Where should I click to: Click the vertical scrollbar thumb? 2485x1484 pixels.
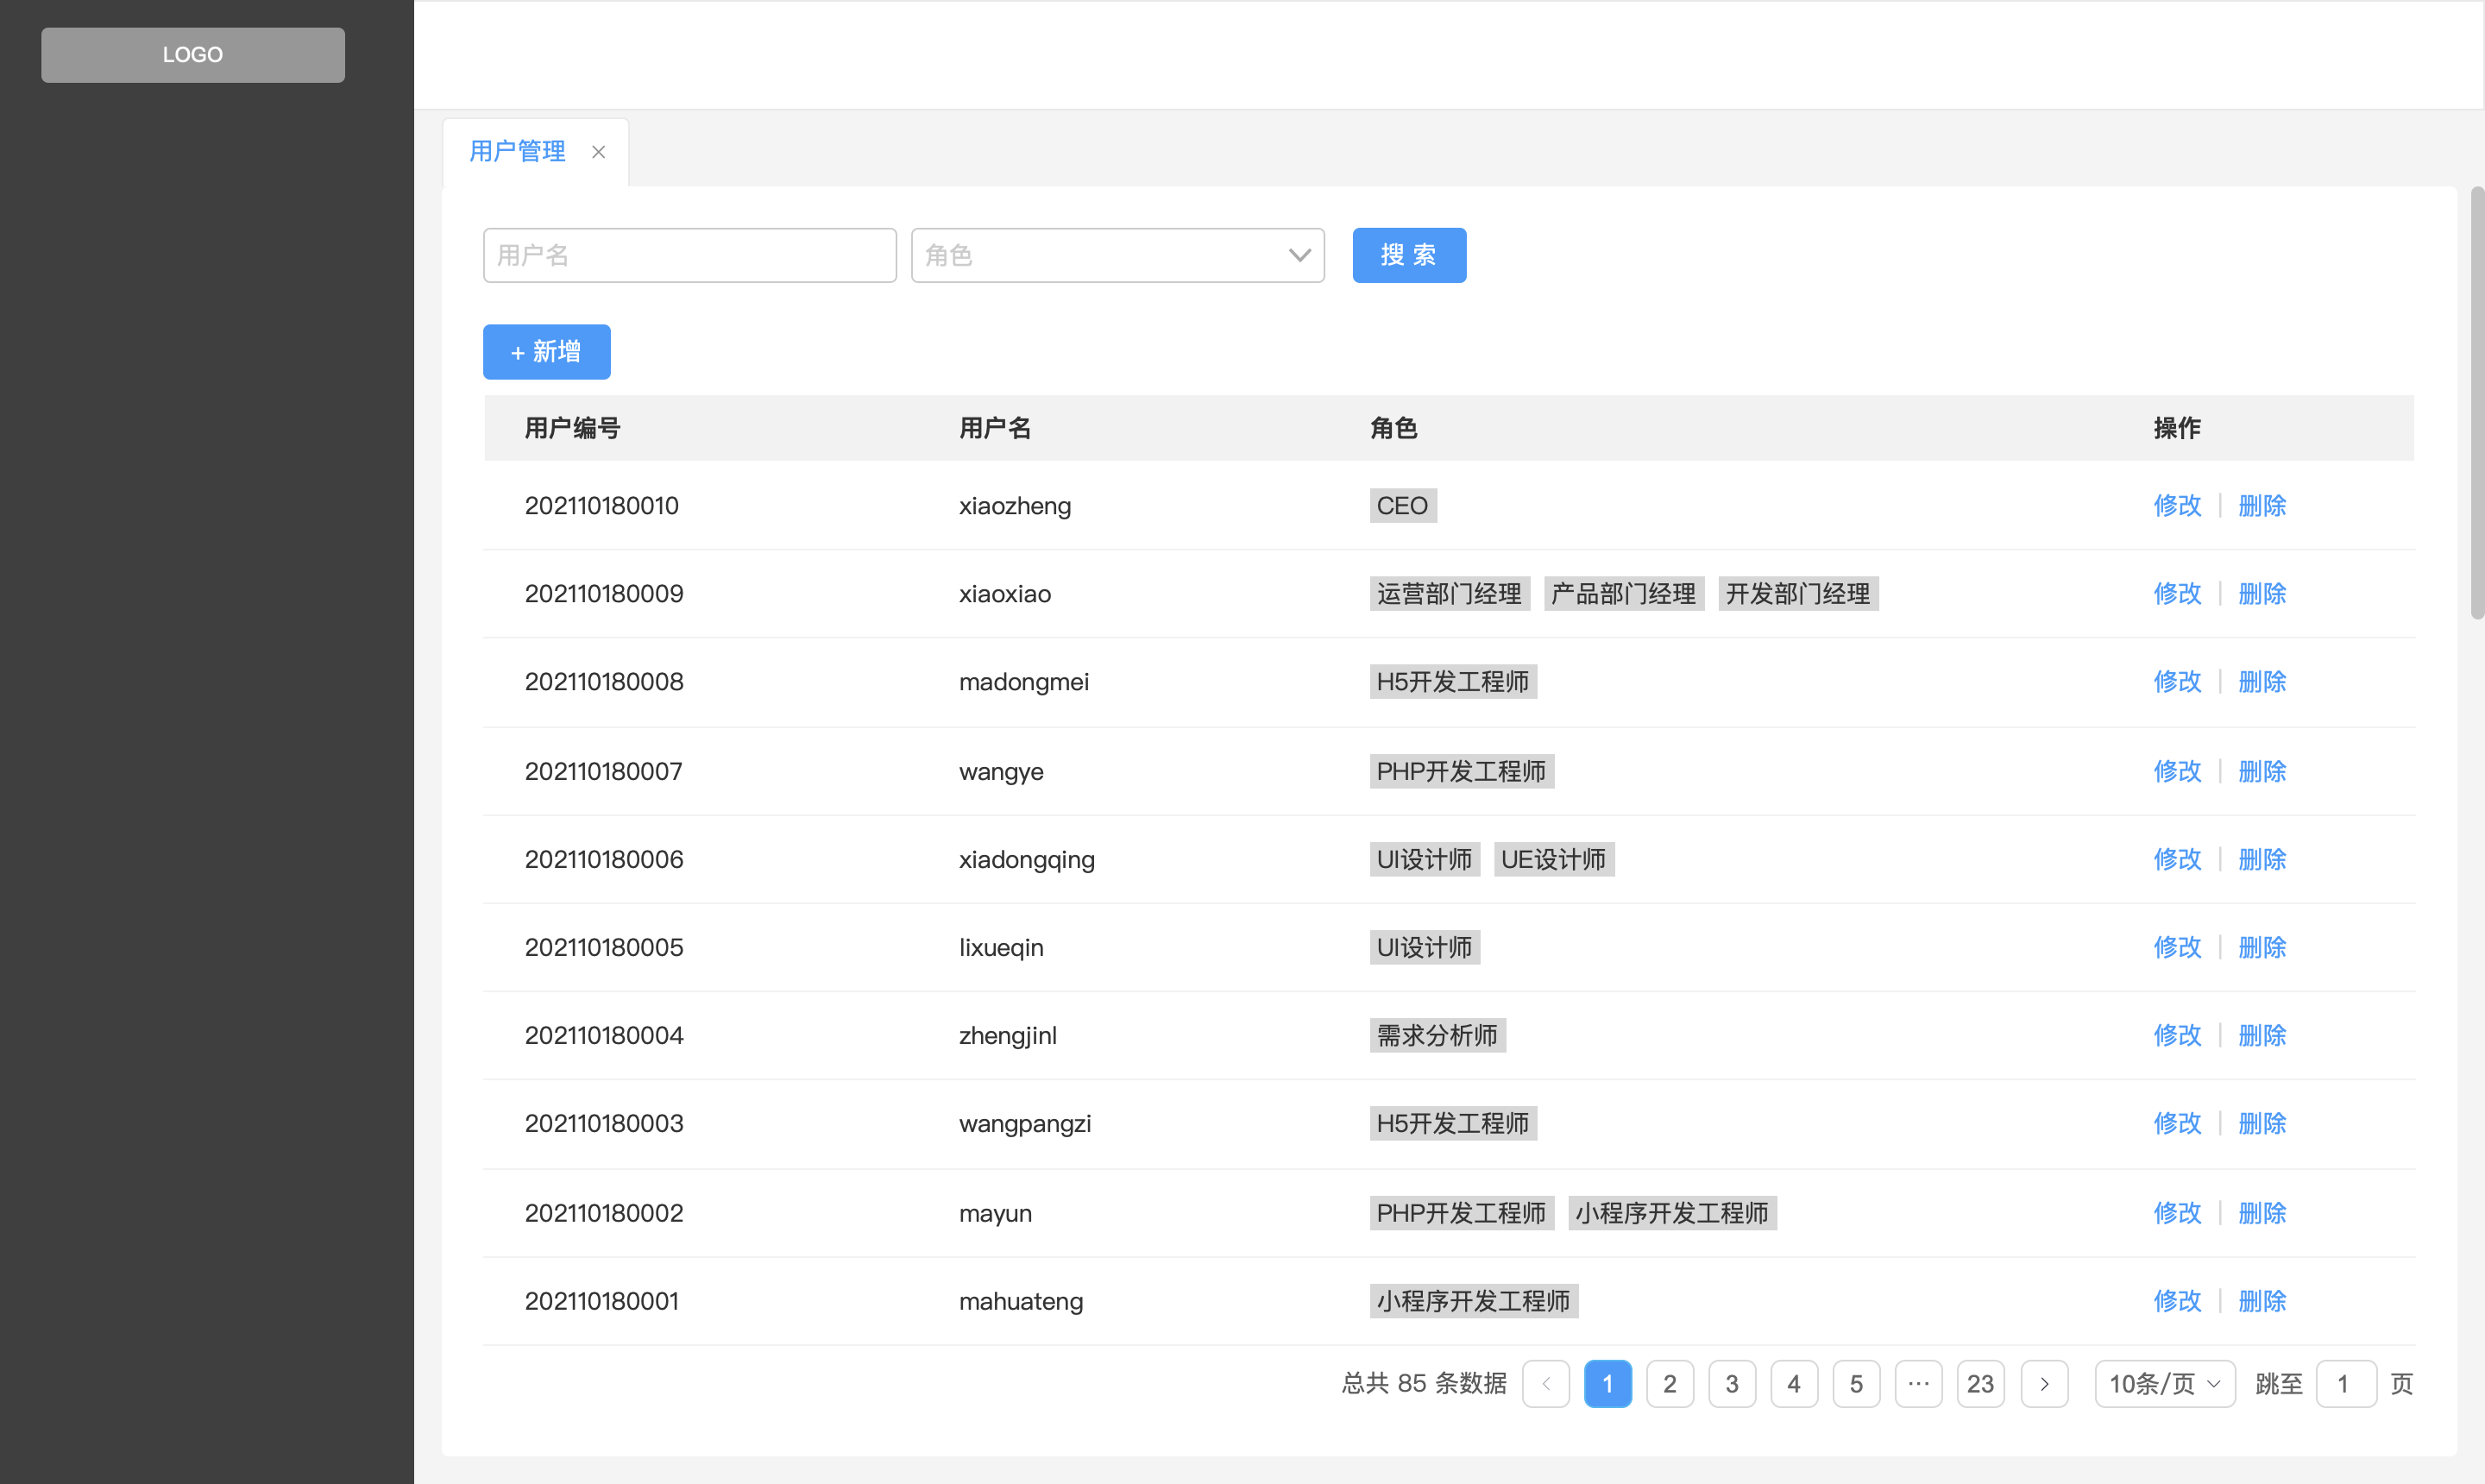2477,402
